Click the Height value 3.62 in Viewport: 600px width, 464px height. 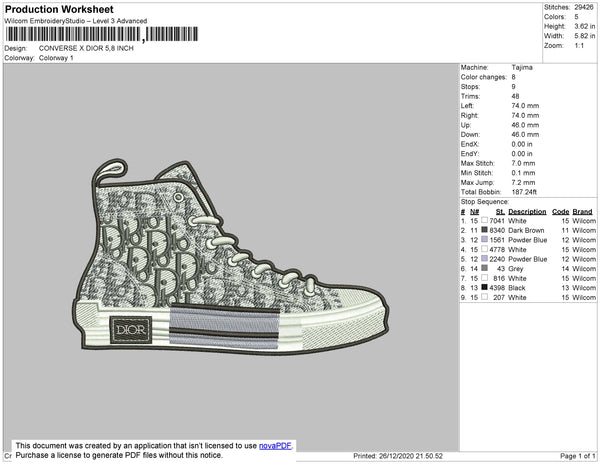pyautogui.click(x=584, y=26)
